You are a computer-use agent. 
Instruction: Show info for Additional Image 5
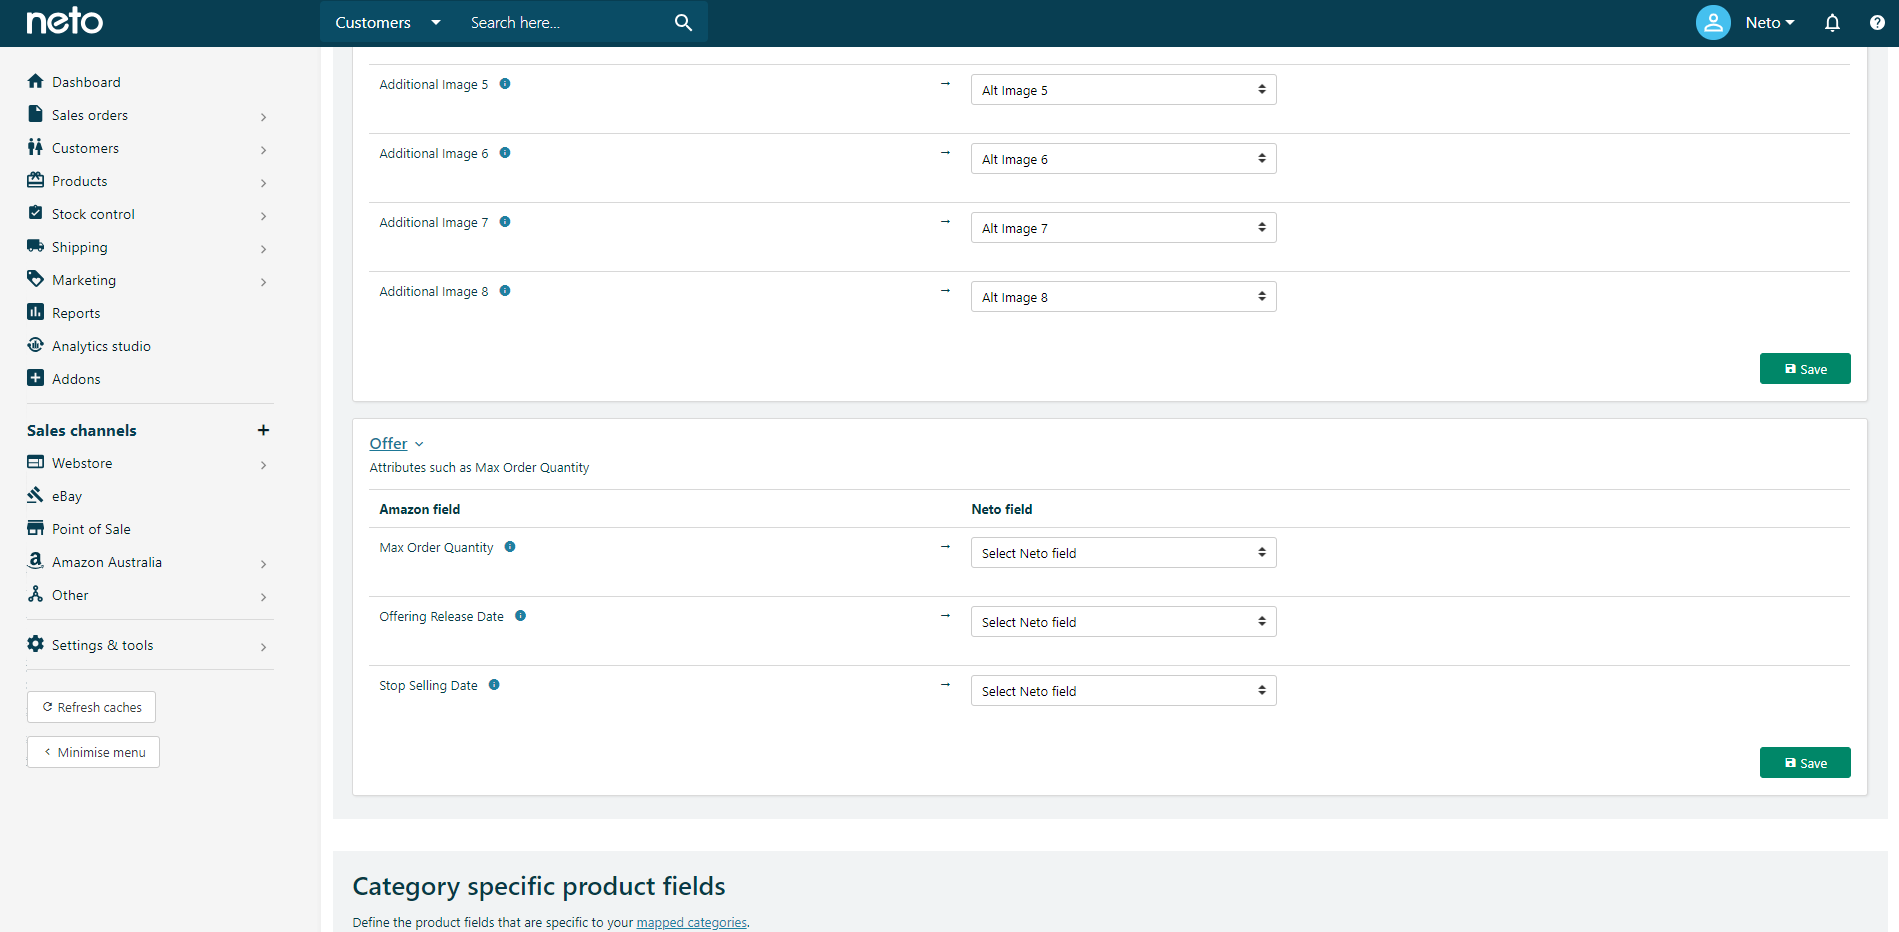[x=505, y=84]
